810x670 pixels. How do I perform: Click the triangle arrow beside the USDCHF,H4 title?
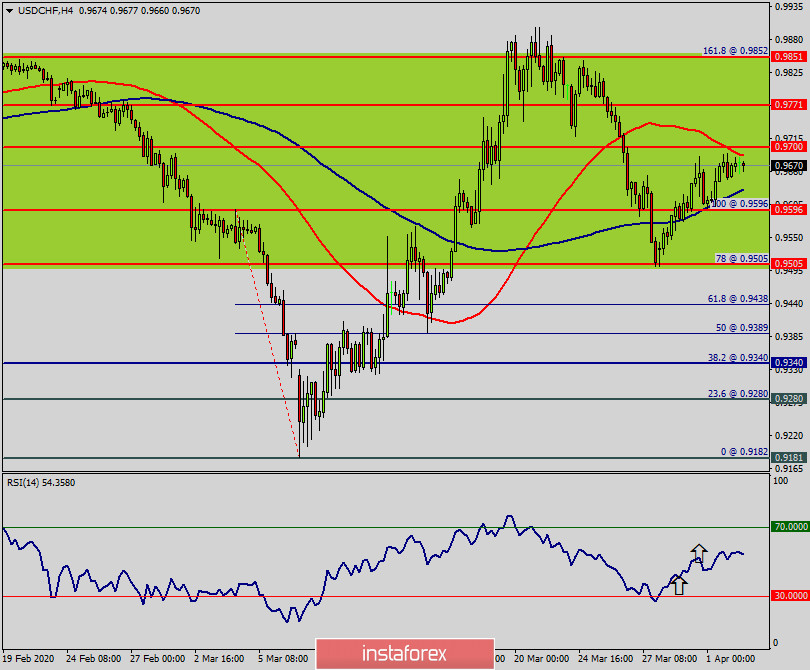[9, 9]
